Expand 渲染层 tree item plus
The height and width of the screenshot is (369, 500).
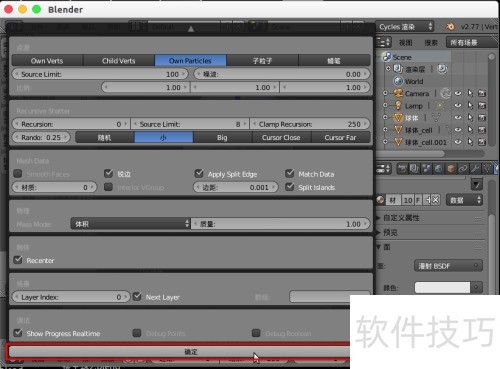[x=388, y=69]
